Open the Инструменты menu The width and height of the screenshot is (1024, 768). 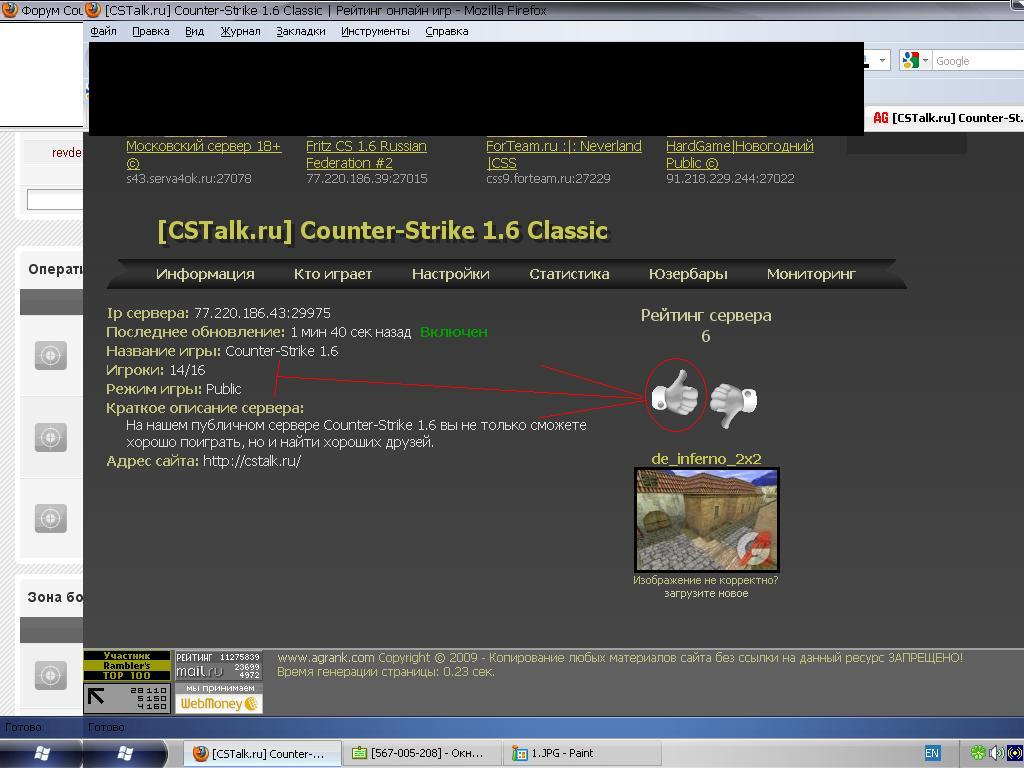pos(375,31)
